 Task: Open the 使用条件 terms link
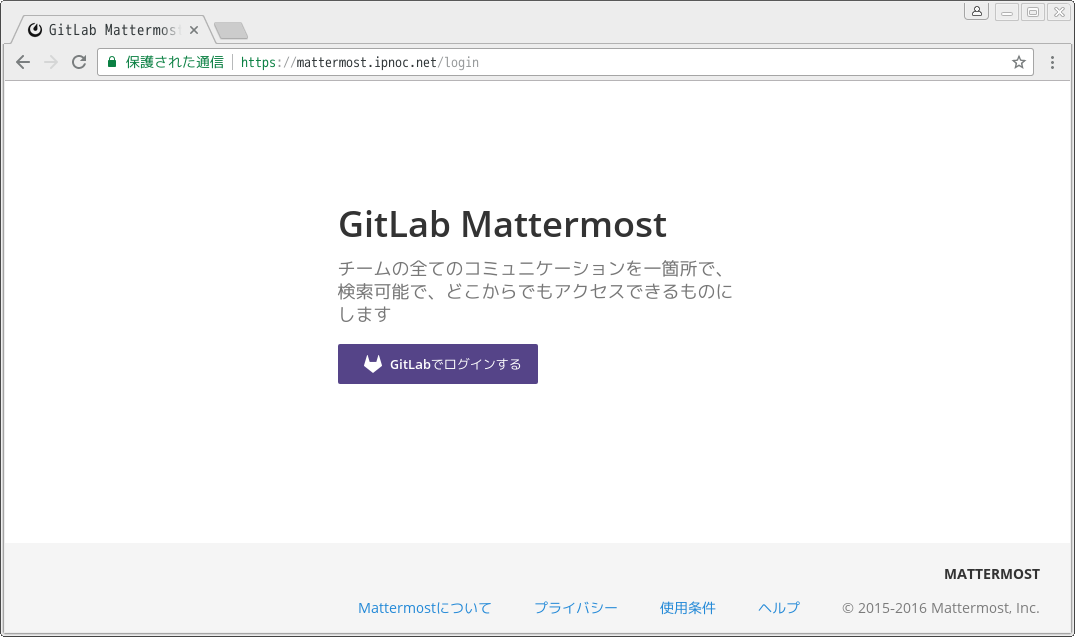point(687,607)
